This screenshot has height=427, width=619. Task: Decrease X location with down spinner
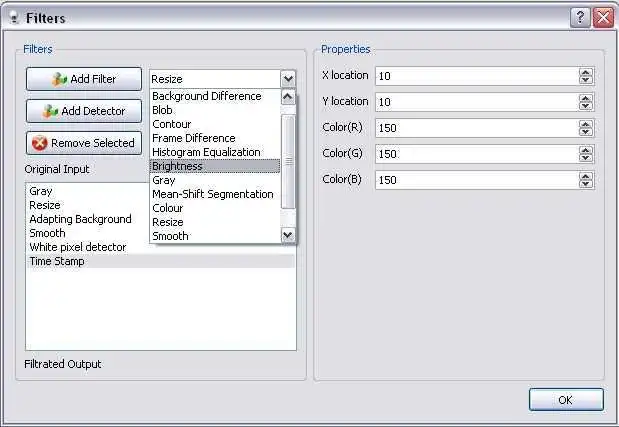pyautogui.click(x=586, y=80)
